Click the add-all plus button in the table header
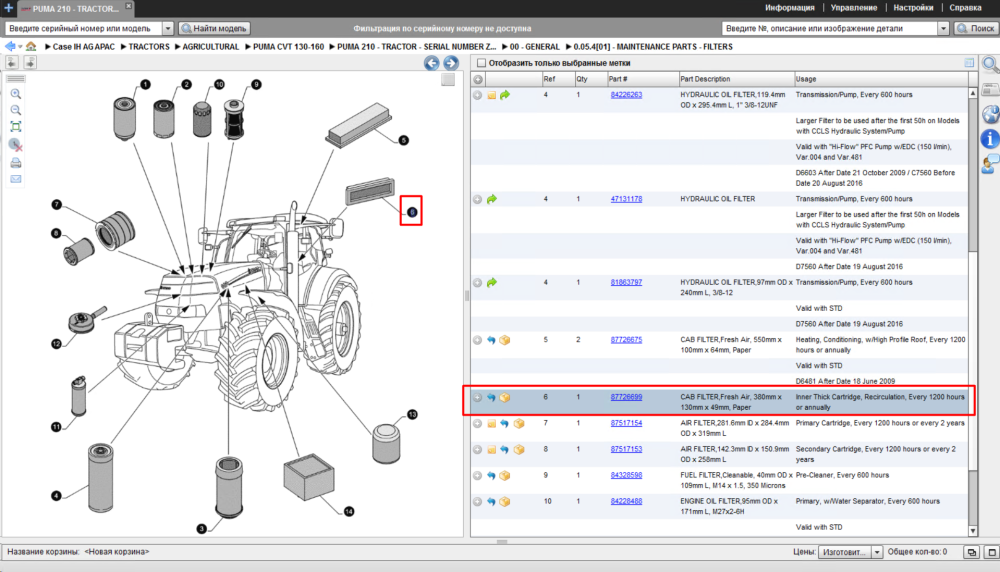This screenshot has width=1000, height=572. [478, 79]
